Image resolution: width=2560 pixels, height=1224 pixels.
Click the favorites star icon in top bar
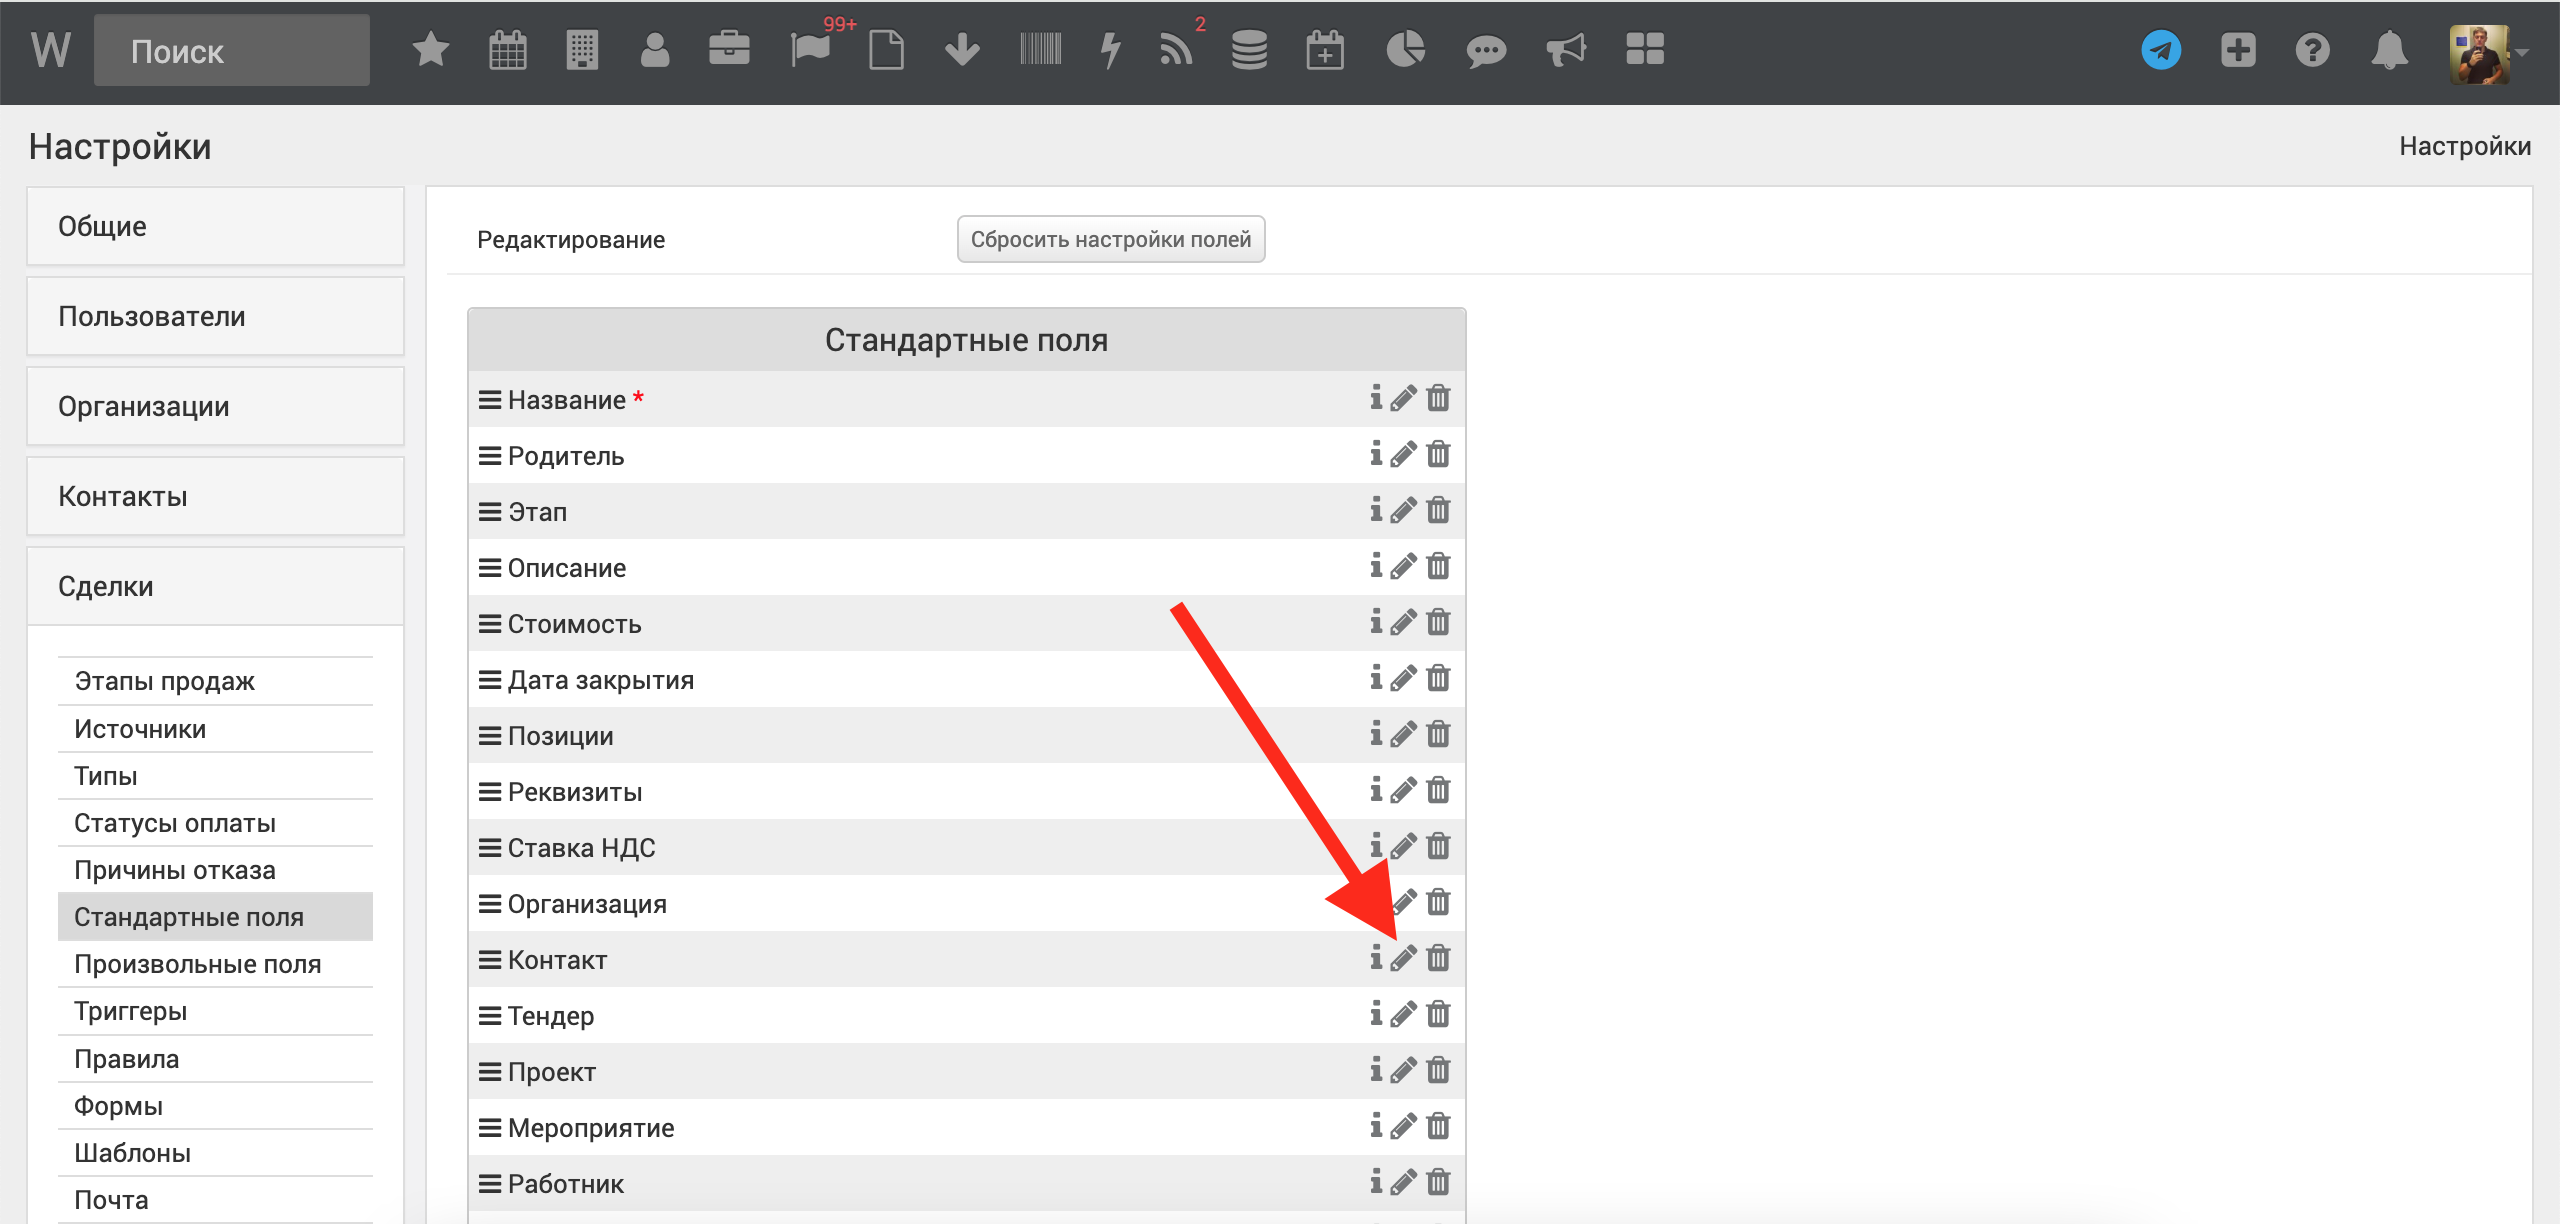[x=430, y=49]
